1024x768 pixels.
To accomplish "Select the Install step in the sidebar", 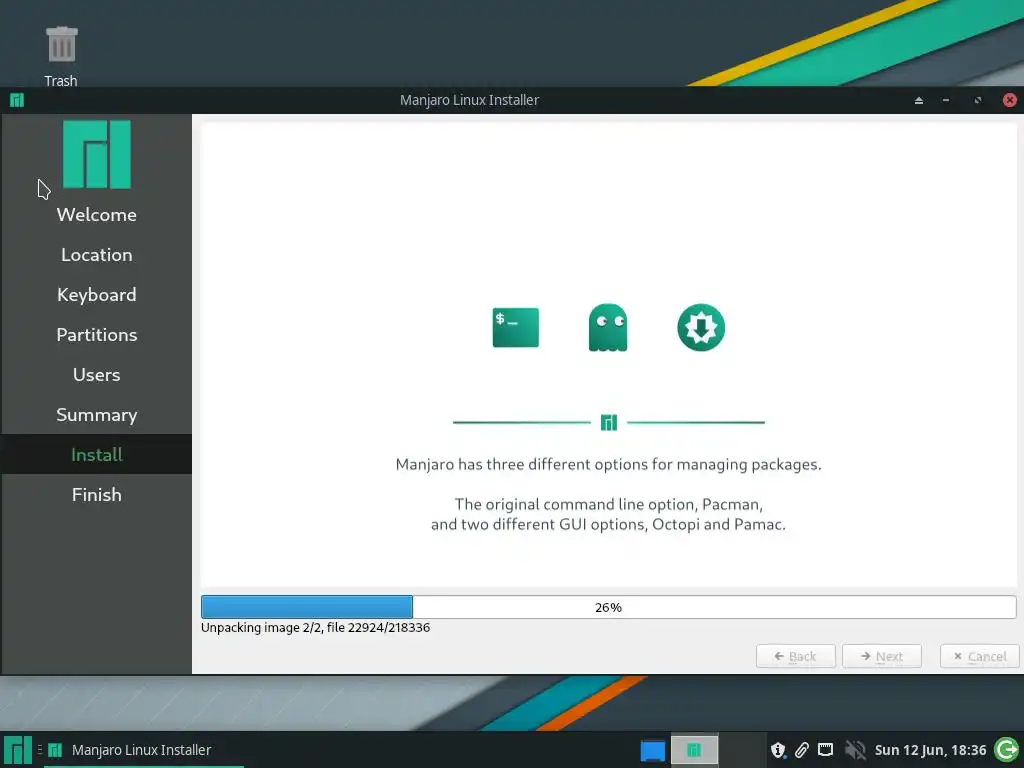I will tap(97, 455).
